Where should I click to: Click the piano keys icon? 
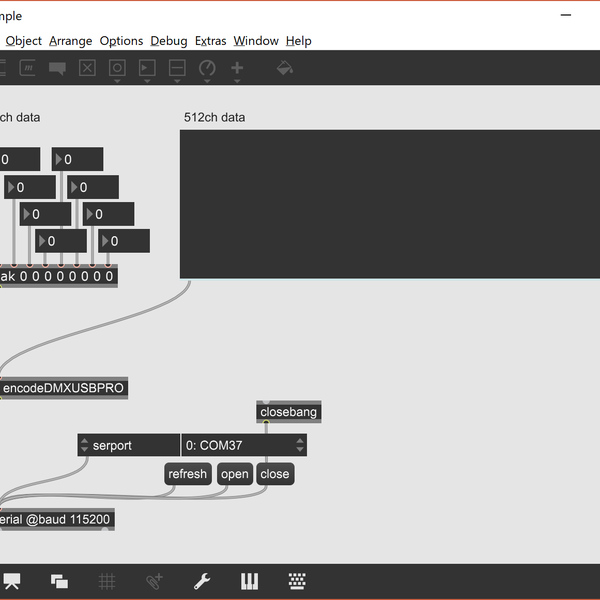click(249, 581)
